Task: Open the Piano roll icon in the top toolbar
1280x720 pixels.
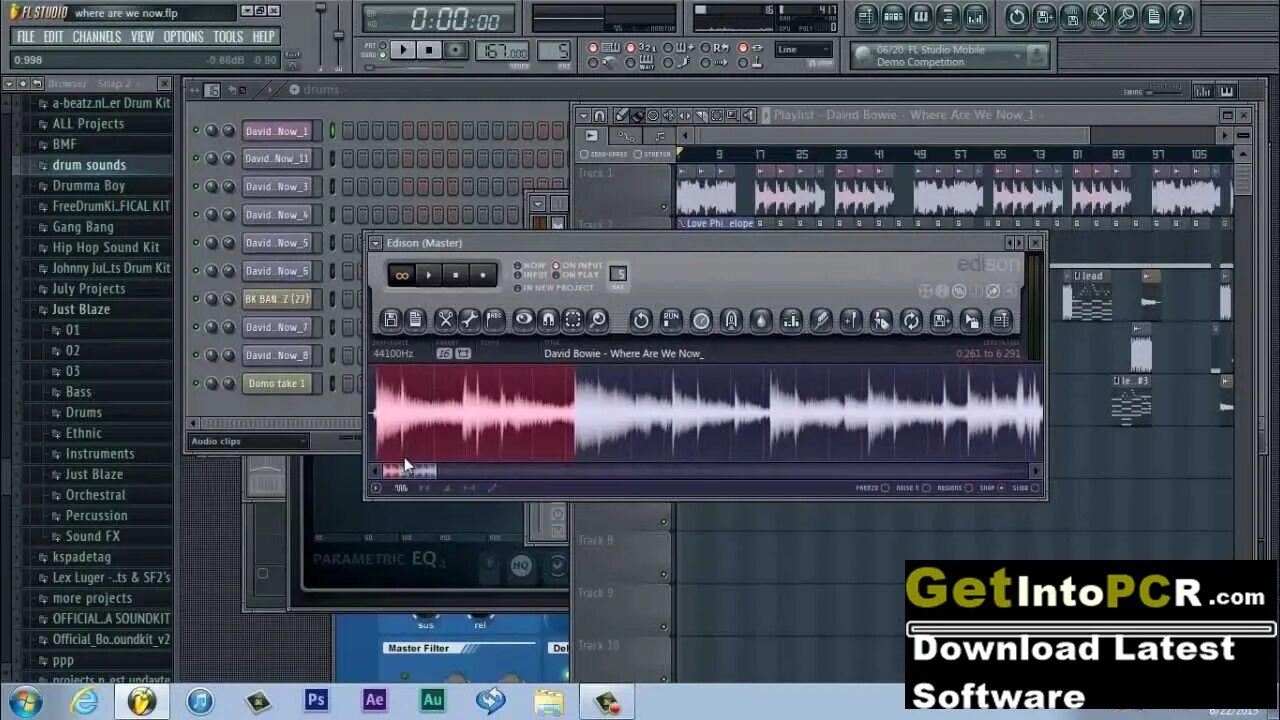Action: coord(921,16)
